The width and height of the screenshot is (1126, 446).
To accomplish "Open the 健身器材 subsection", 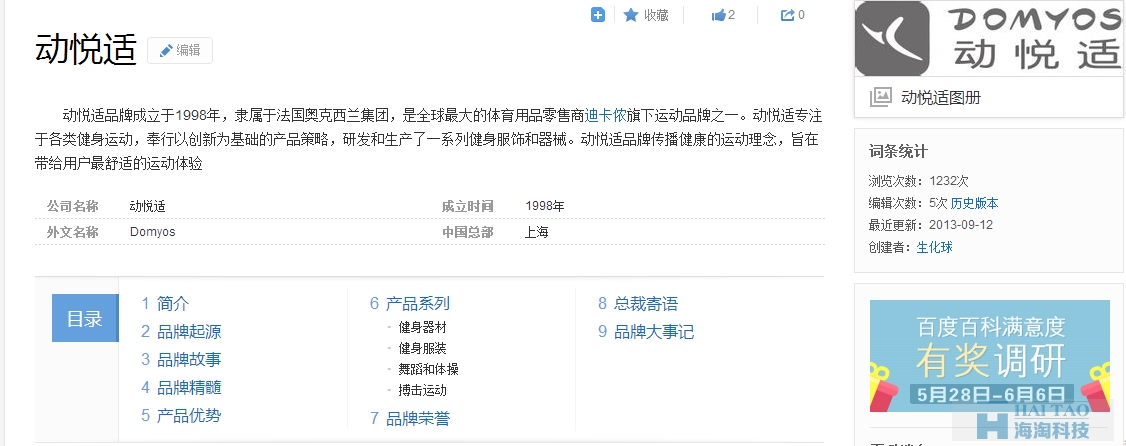I will pyautogui.click(x=422, y=327).
